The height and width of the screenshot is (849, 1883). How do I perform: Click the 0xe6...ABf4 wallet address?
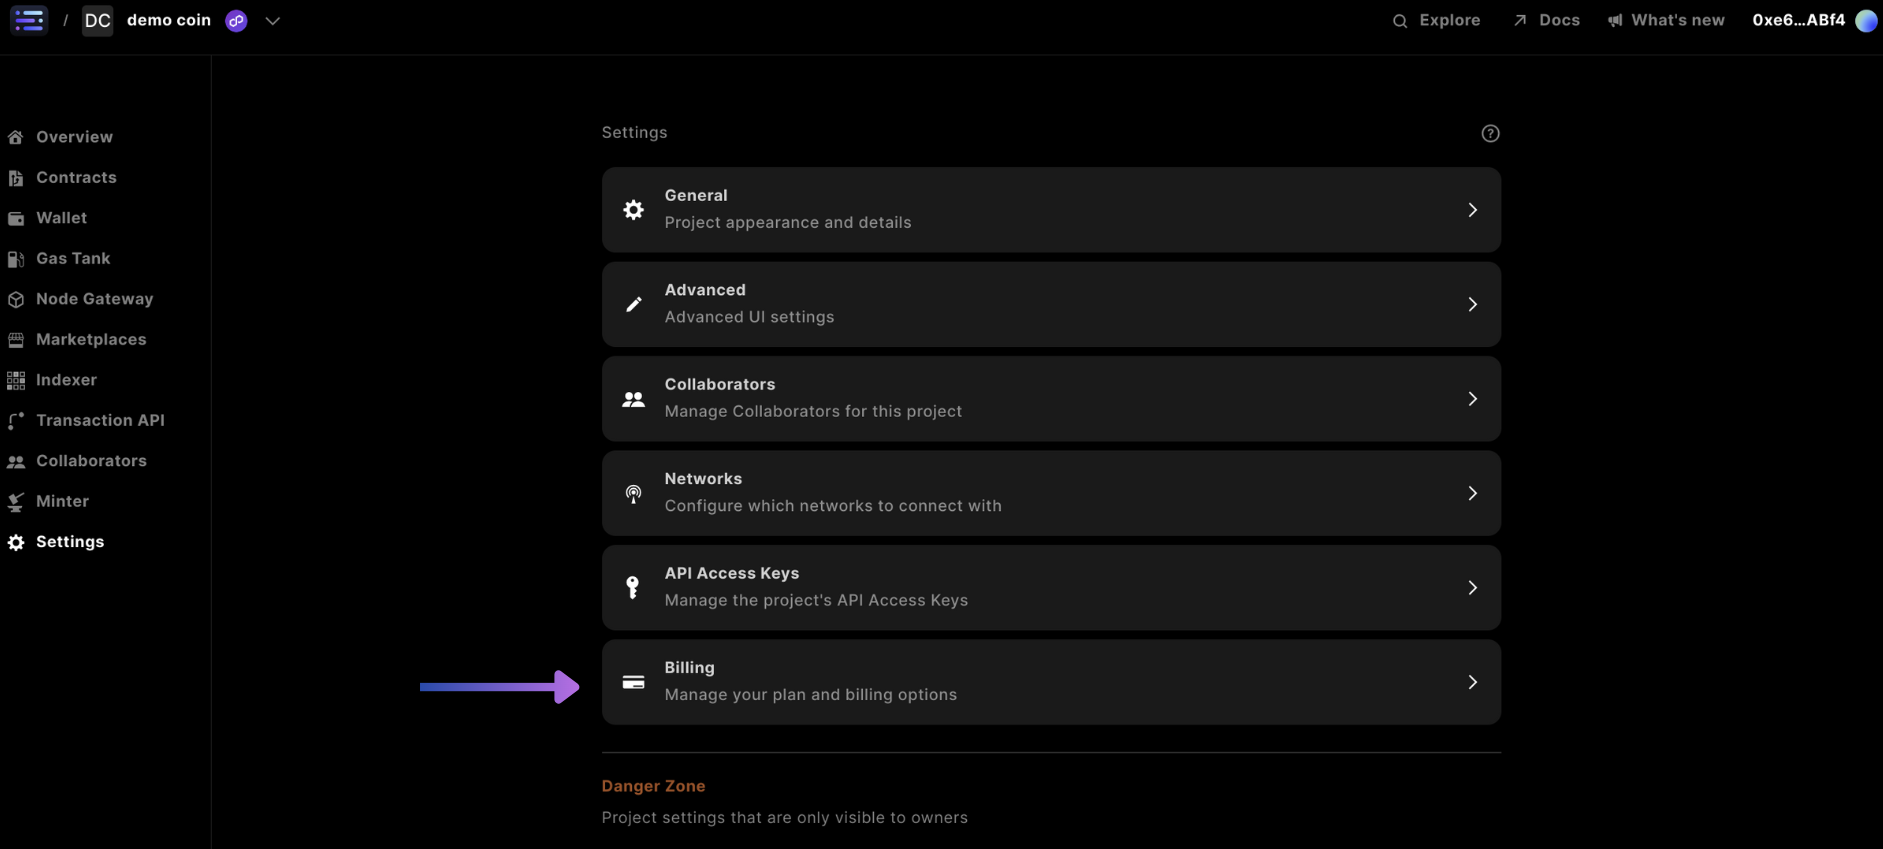tap(1797, 20)
